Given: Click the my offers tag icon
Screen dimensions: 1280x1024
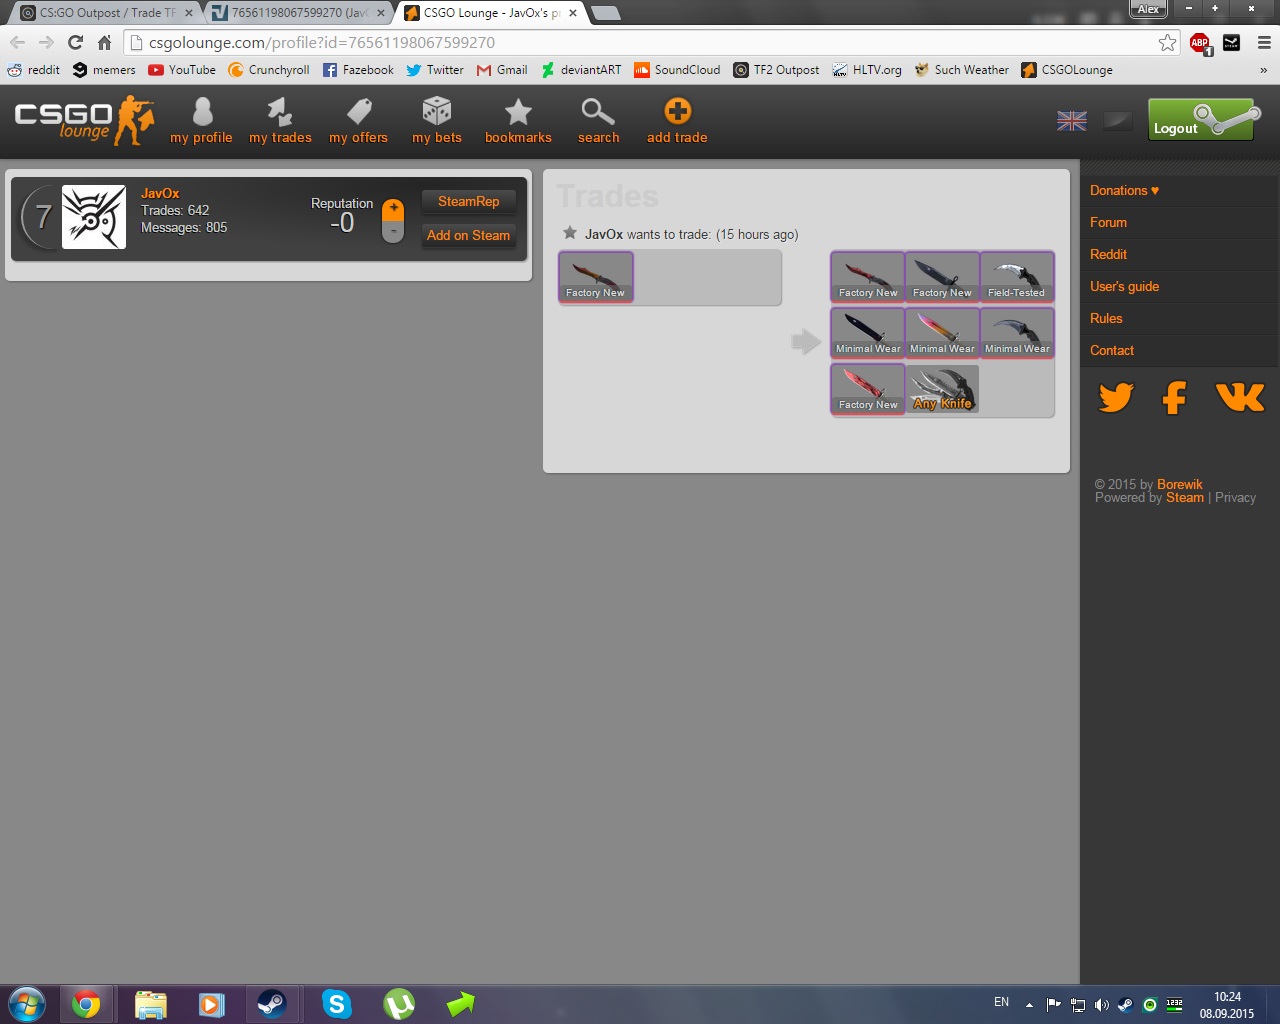Looking at the screenshot, I should pyautogui.click(x=358, y=112).
